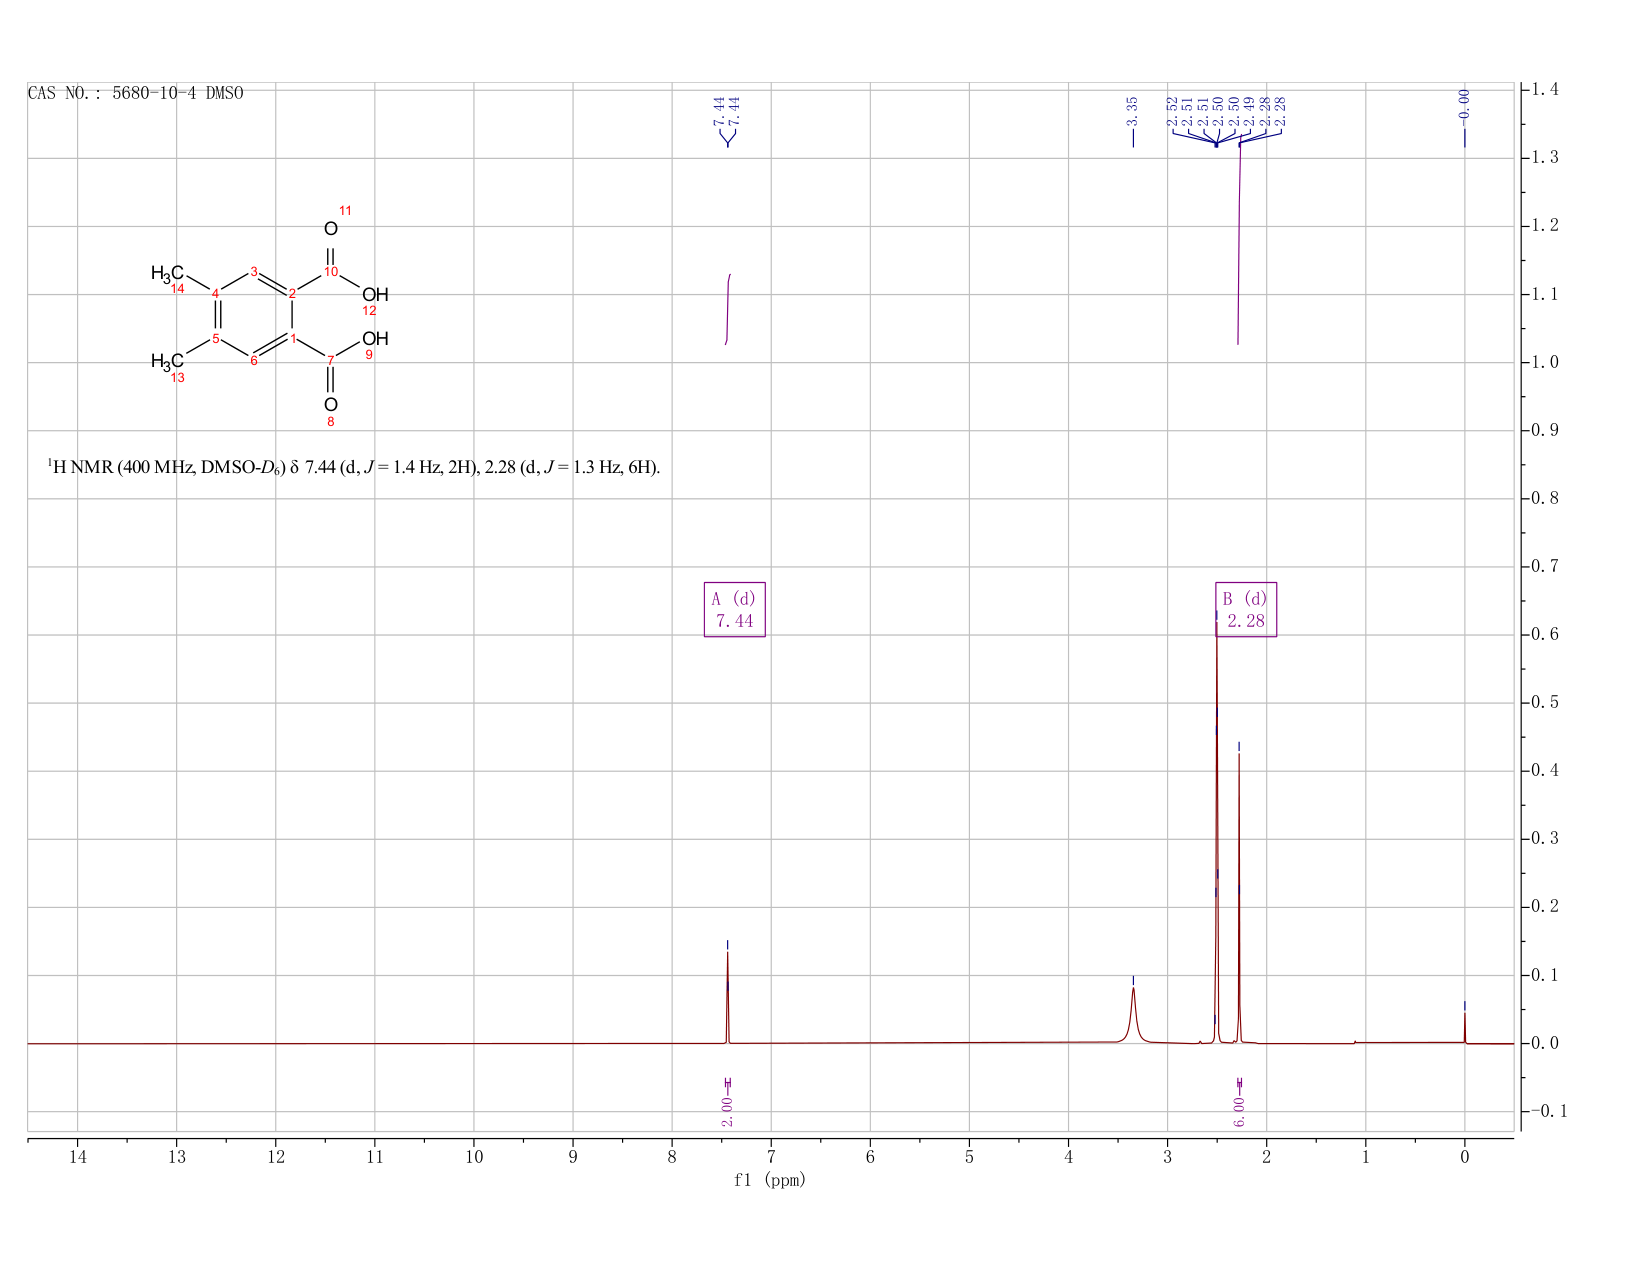Click the y-axis tick label '0.5'
This screenshot has width=1650, height=1275.
click(1544, 703)
